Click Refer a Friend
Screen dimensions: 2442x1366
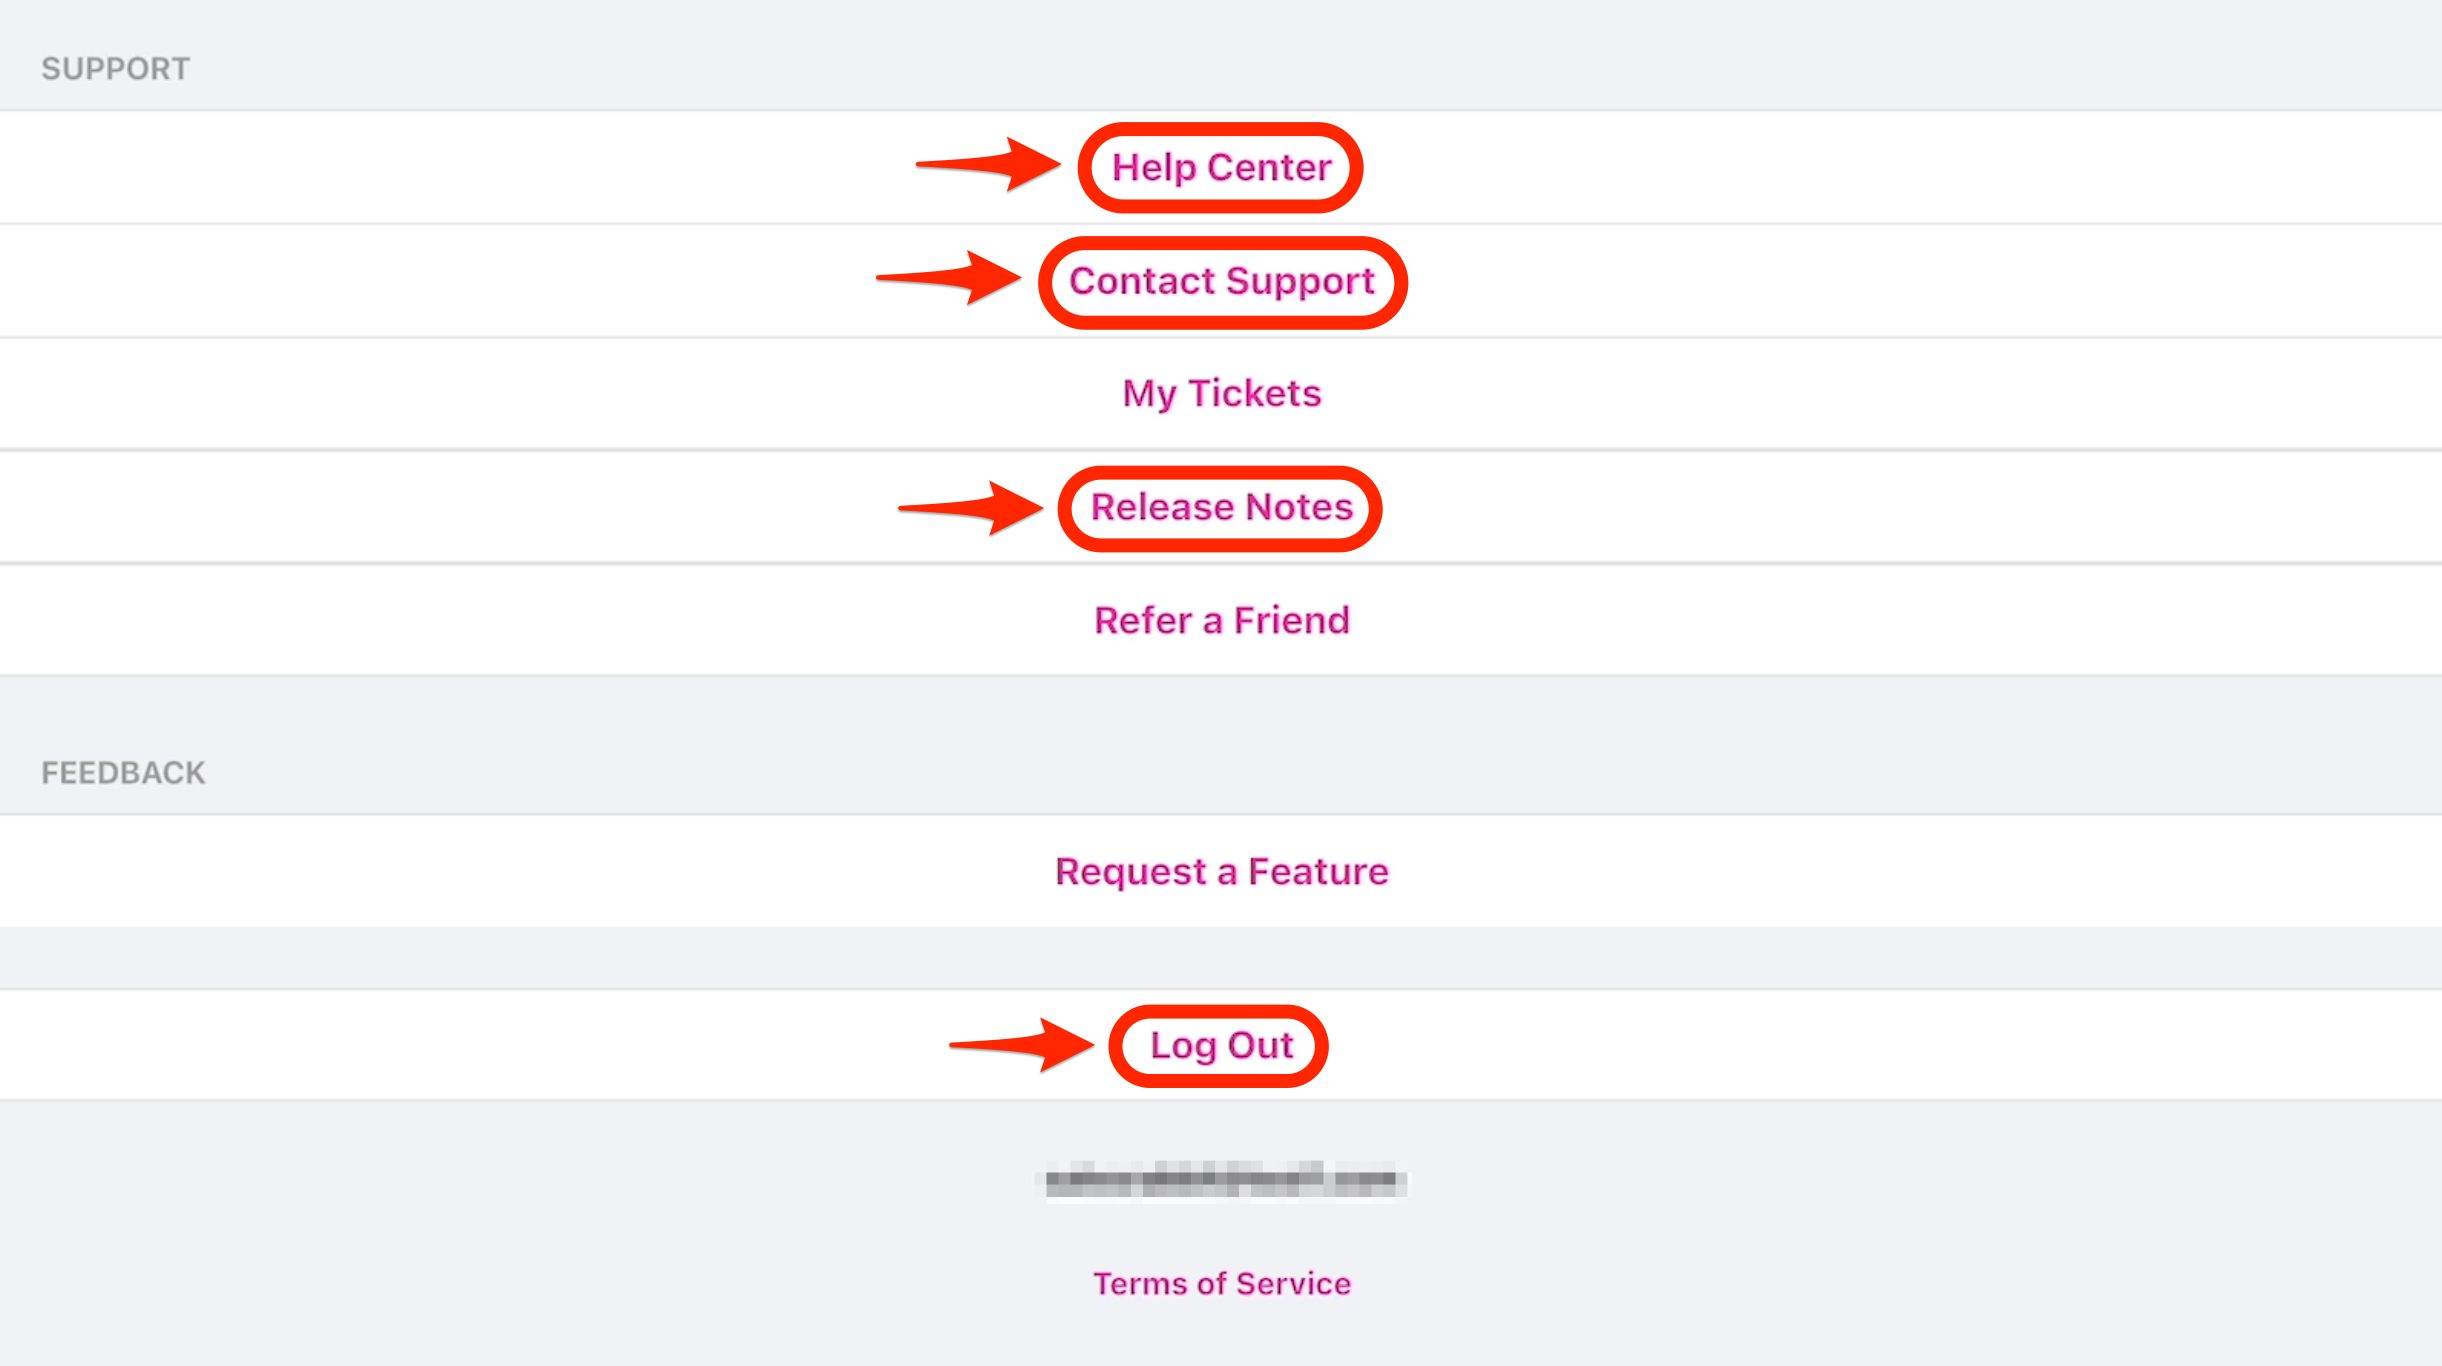[1221, 621]
